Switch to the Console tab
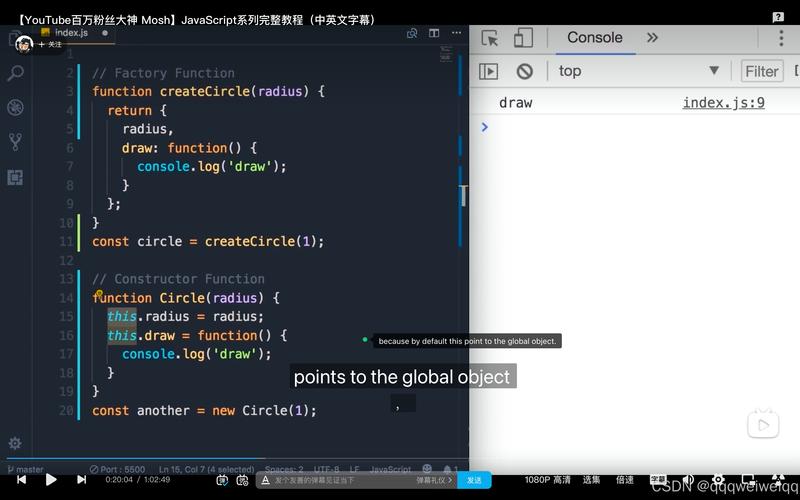Screen dimensions: 800x500 tap(595, 38)
